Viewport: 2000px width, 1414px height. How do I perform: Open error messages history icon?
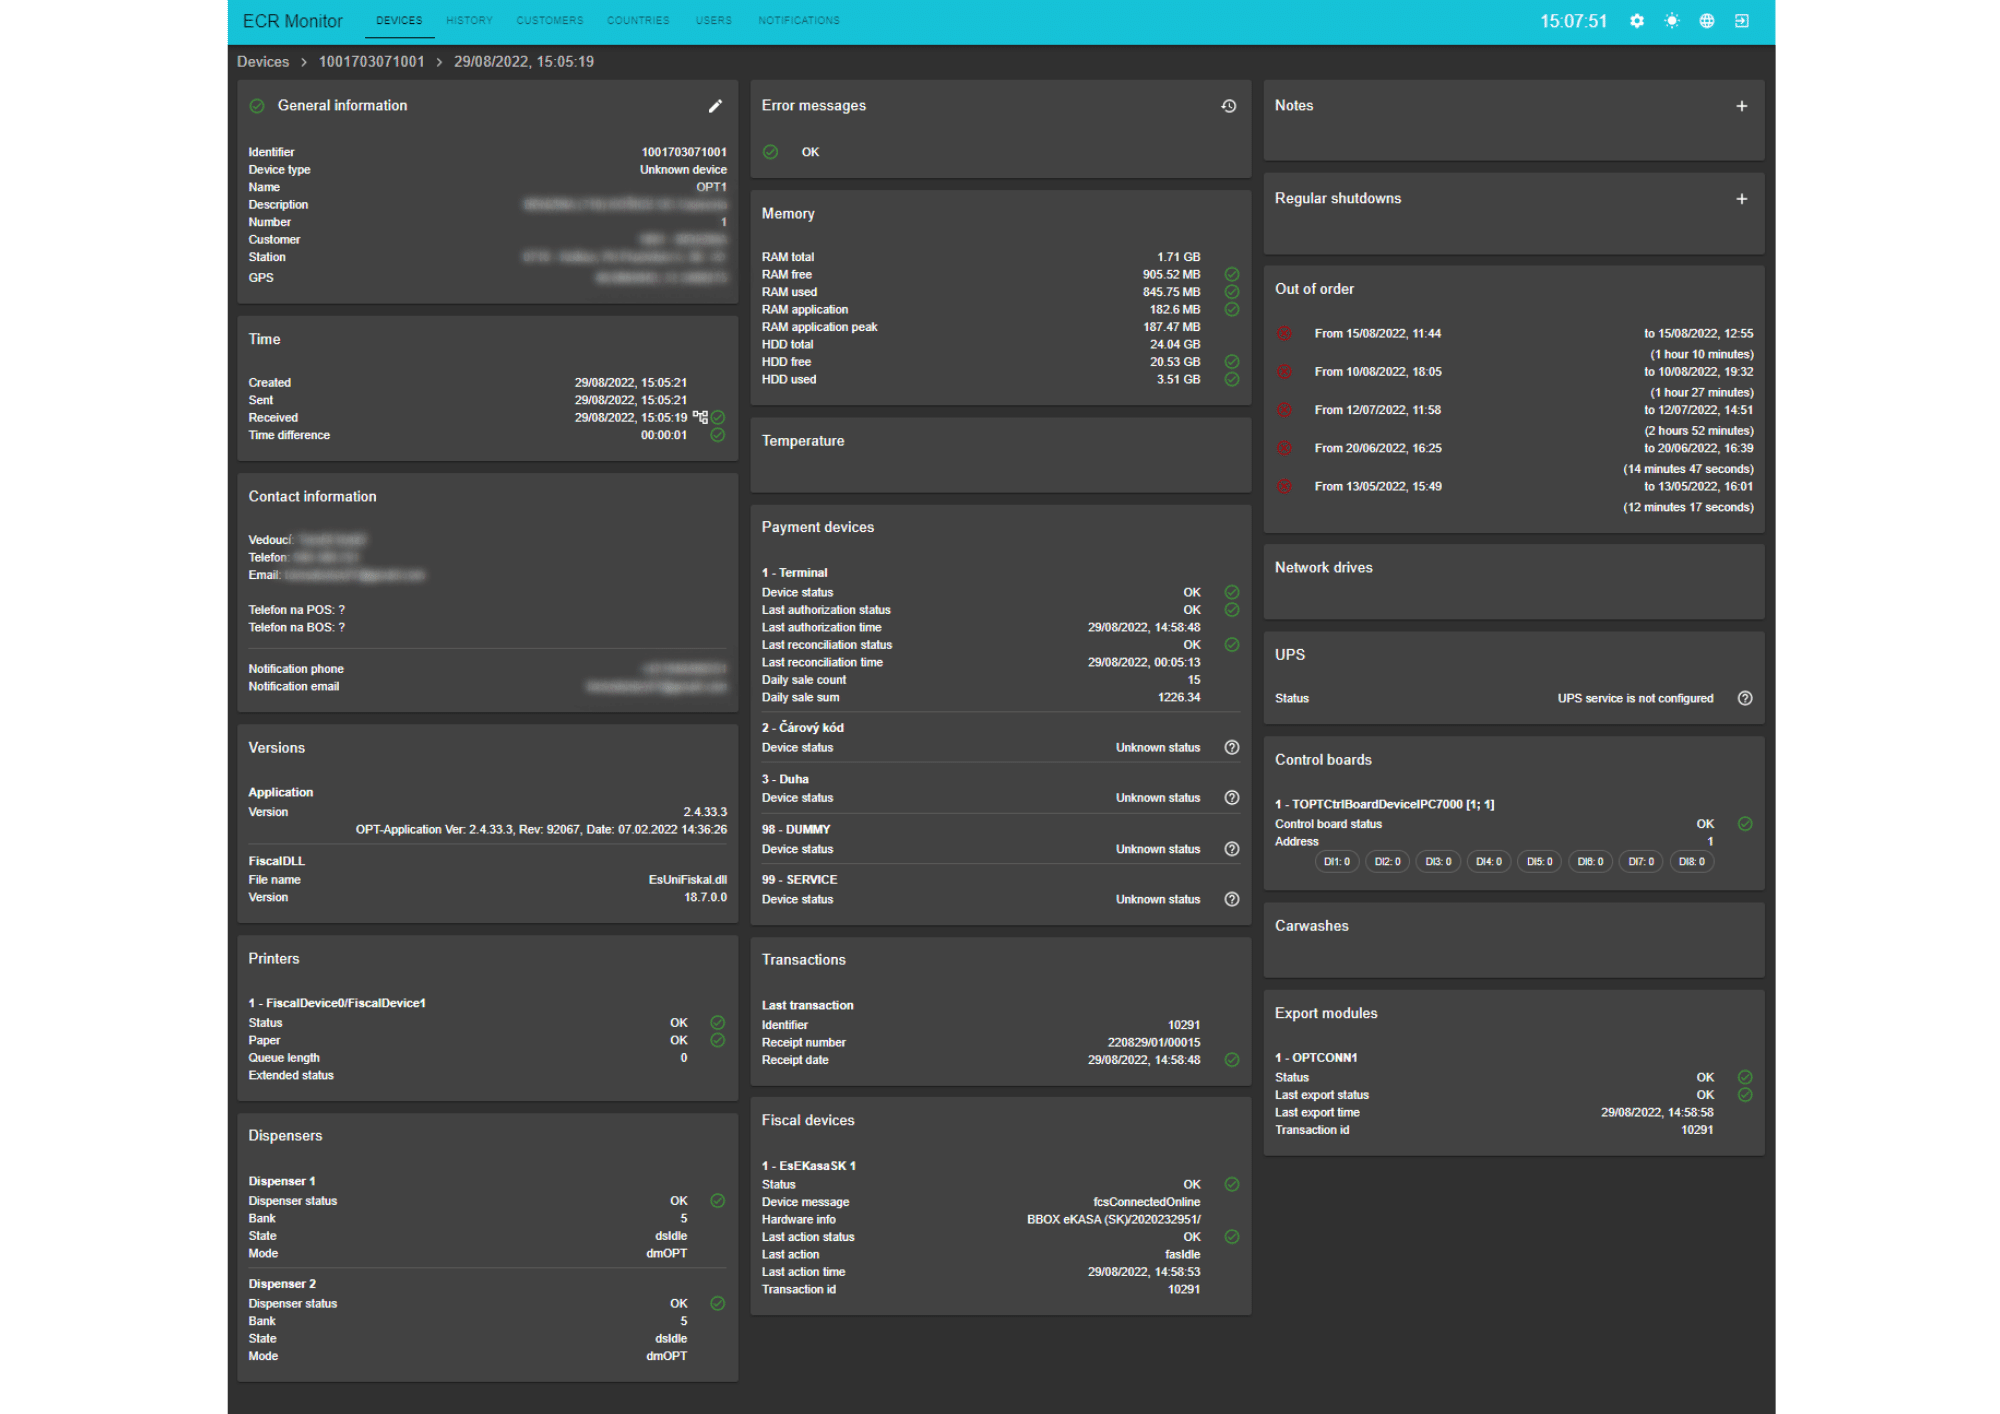coord(1229,106)
